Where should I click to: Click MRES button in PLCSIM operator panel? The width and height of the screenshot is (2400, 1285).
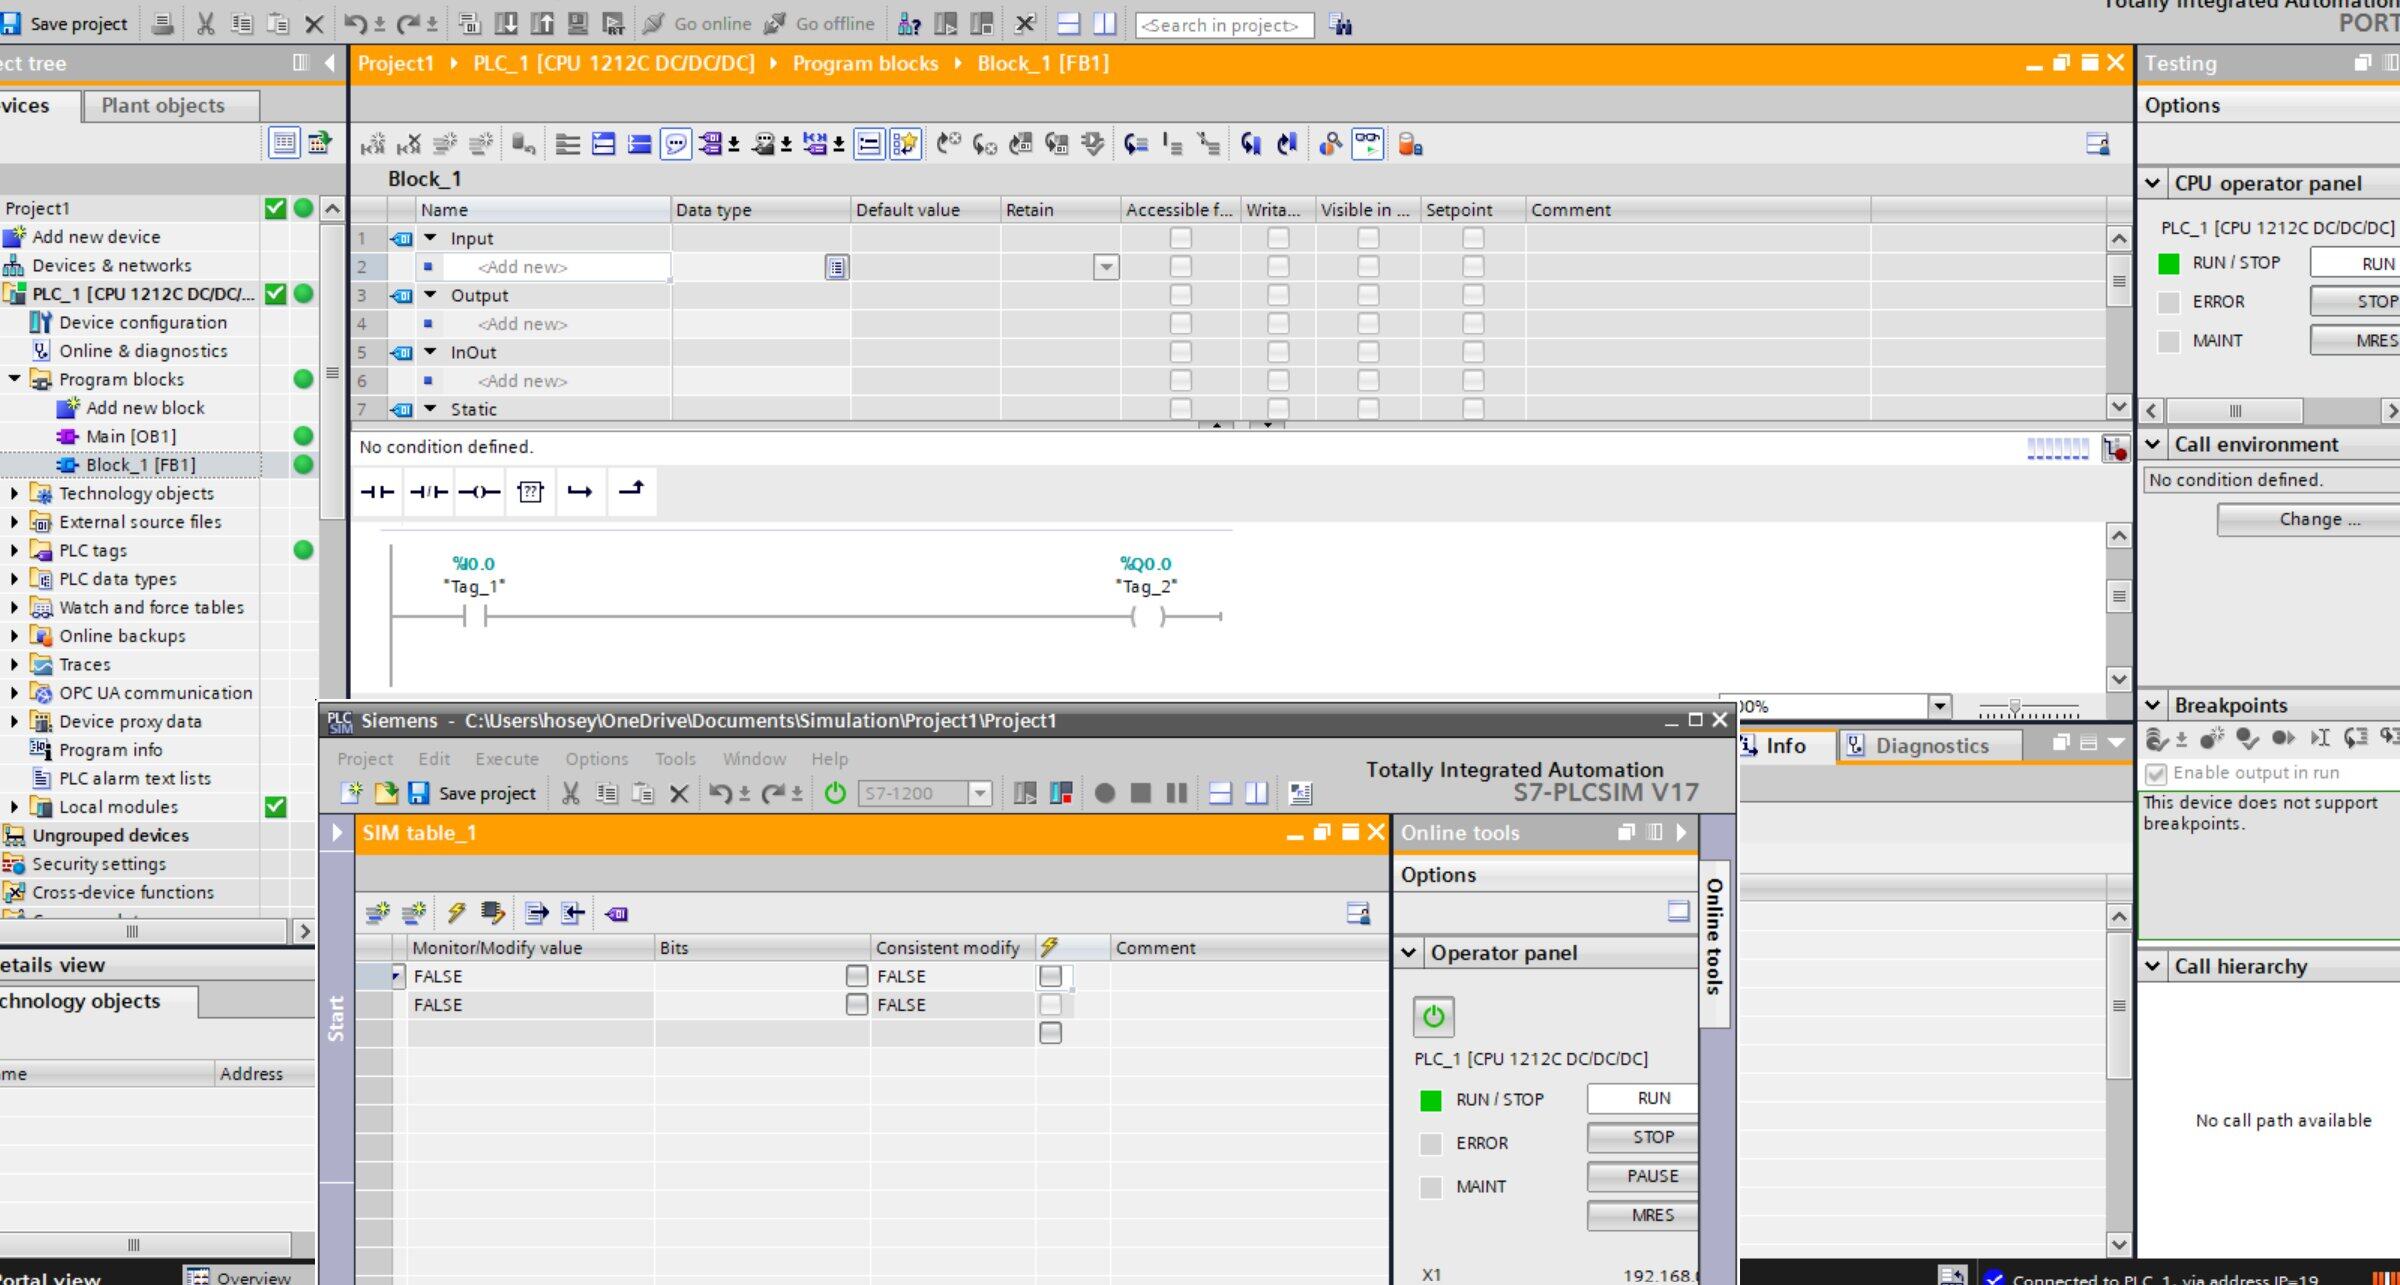point(1642,1215)
